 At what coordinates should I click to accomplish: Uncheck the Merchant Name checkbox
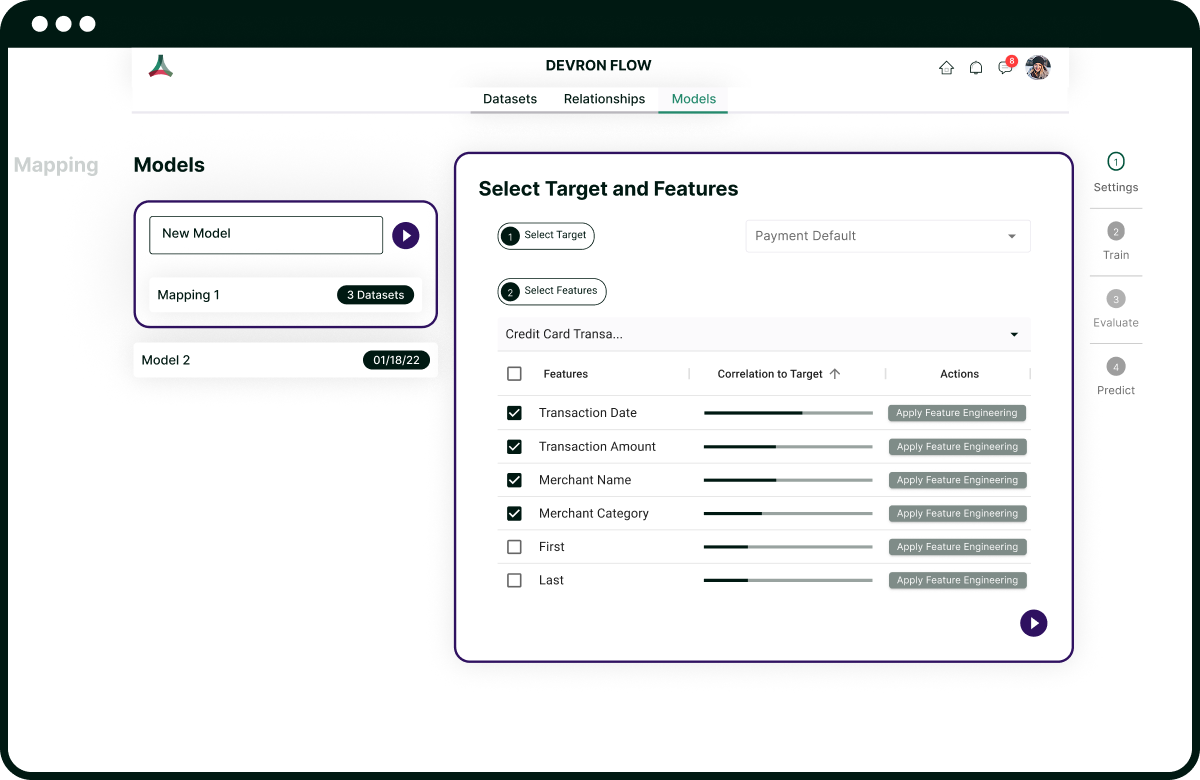point(514,480)
